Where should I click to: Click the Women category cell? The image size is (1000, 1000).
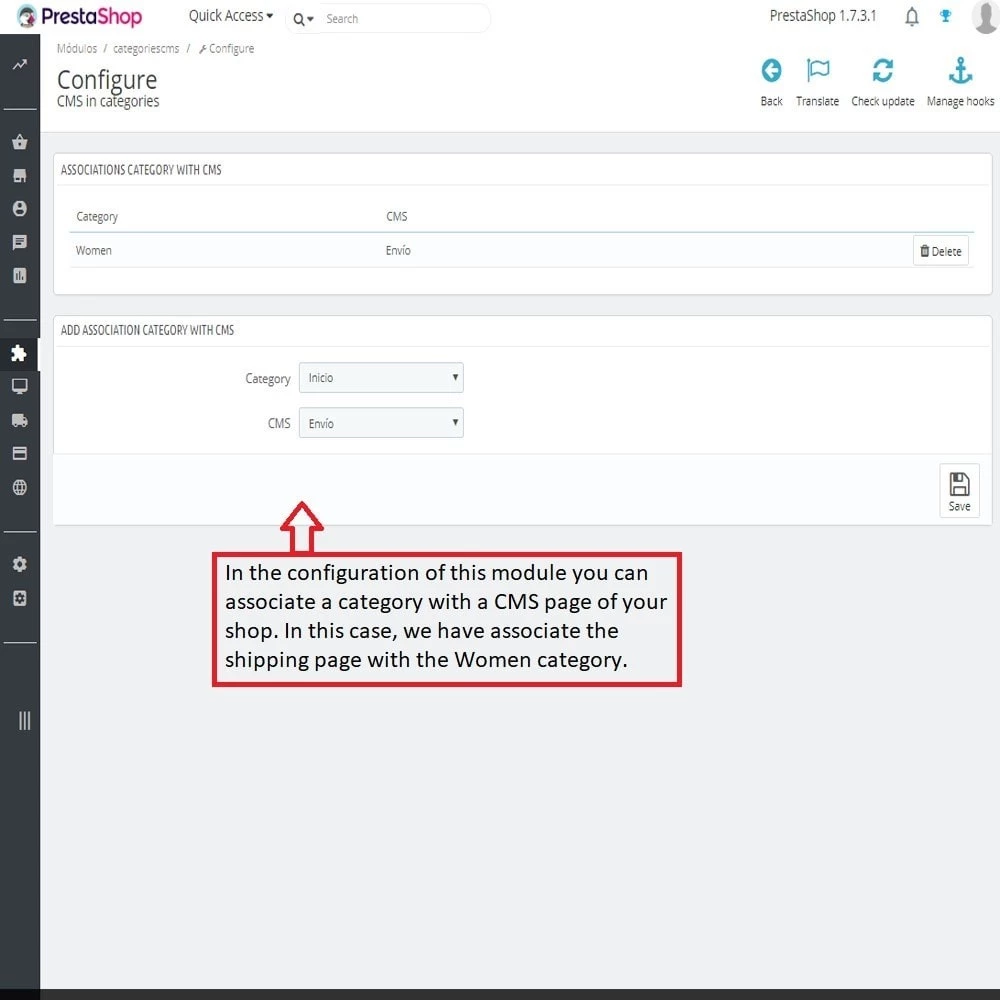coord(94,251)
